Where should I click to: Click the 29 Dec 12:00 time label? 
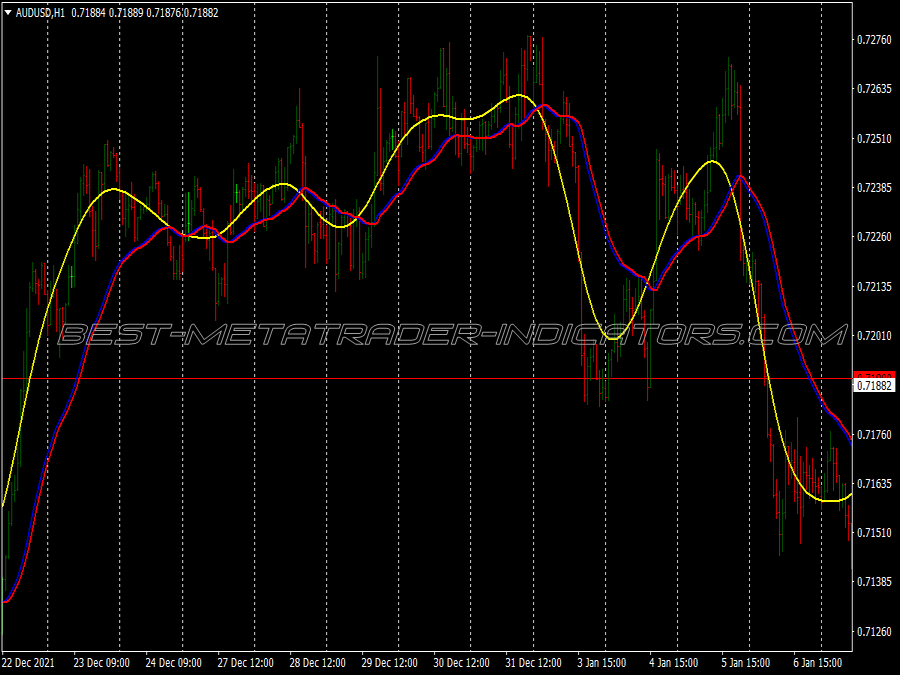point(390,663)
